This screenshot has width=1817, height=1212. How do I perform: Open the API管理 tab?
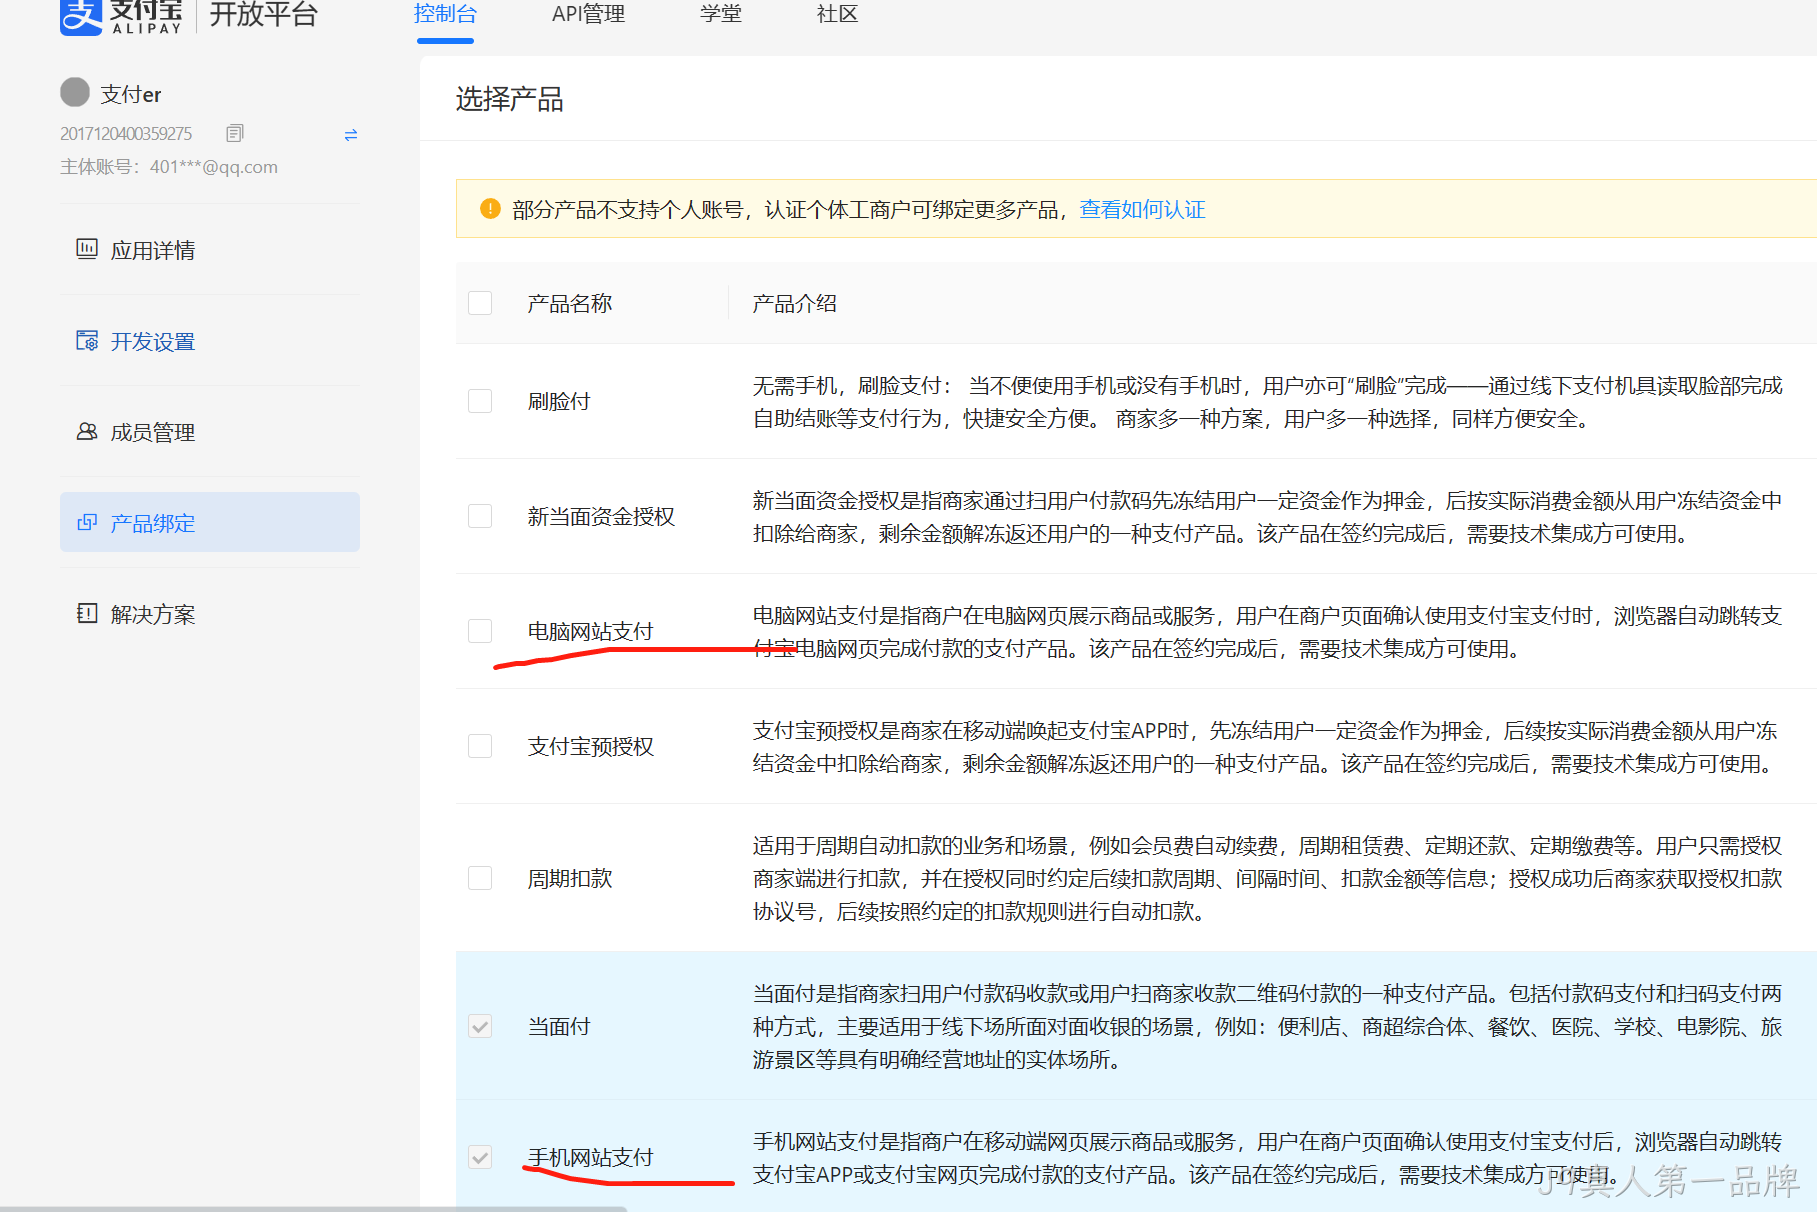588,14
